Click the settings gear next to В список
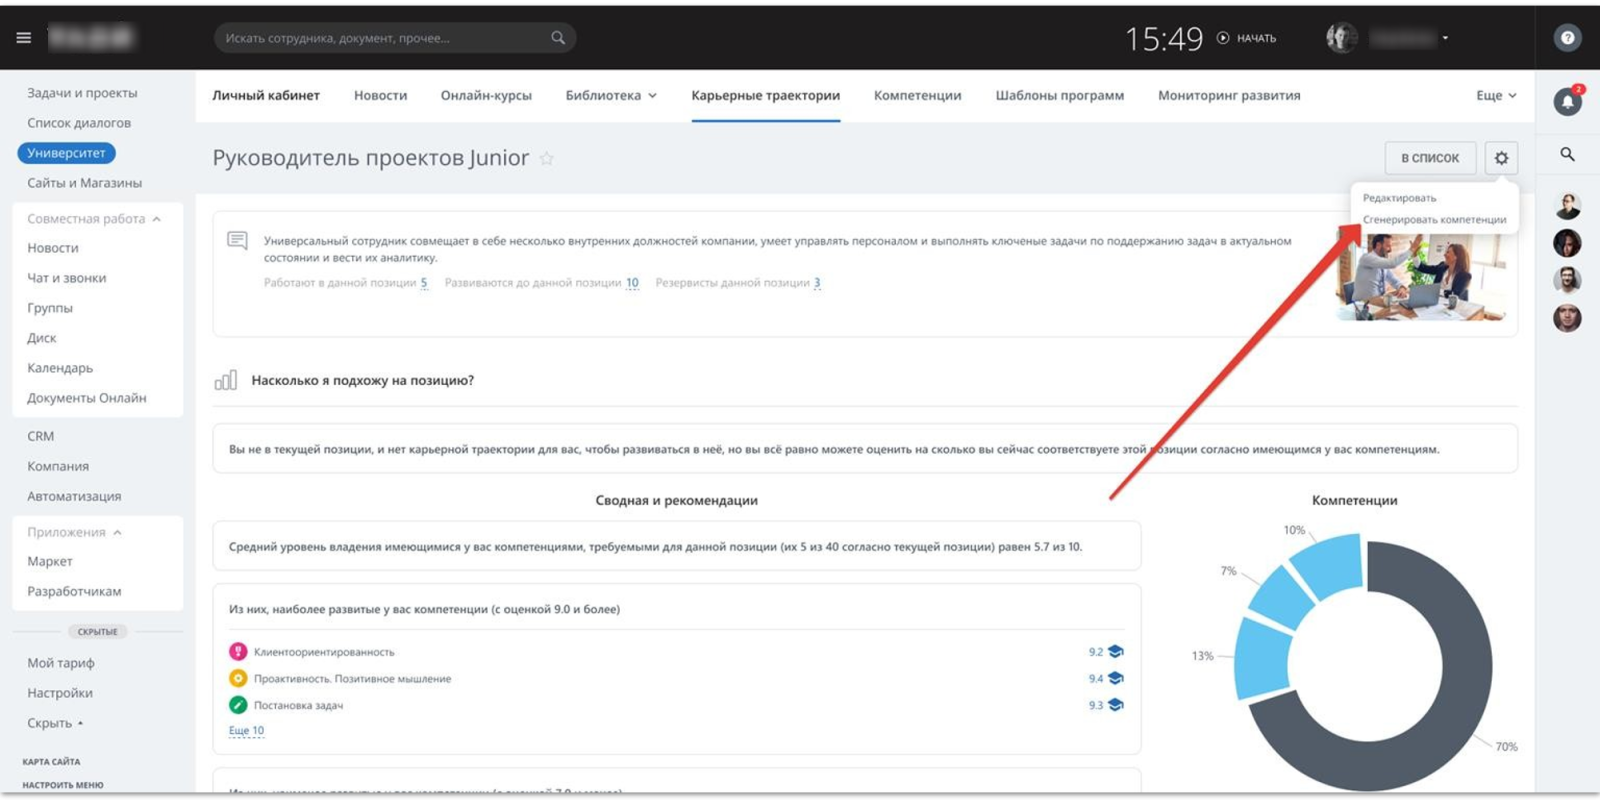This screenshot has height=802, width=1600. click(1501, 158)
